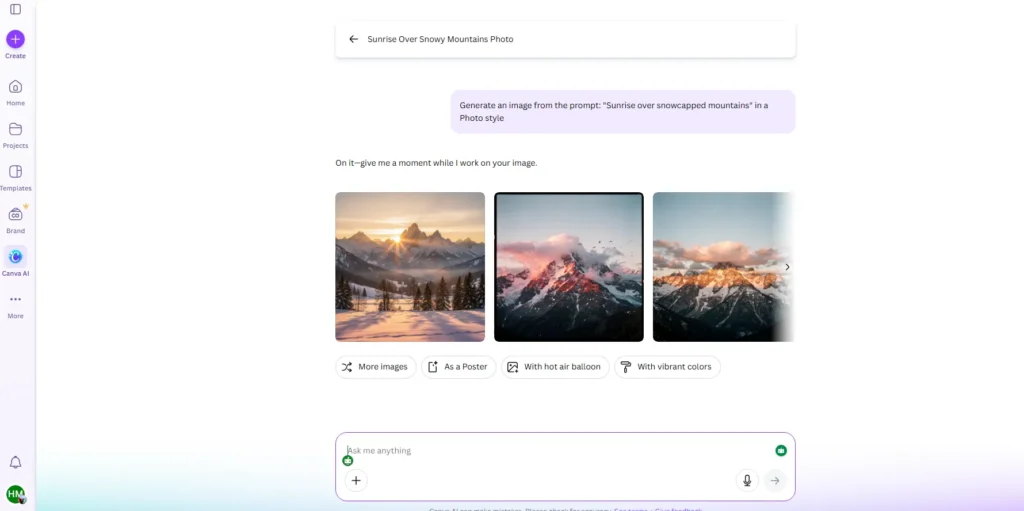
Task: Show next images with carousel chevron
Action: click(787, 267)
